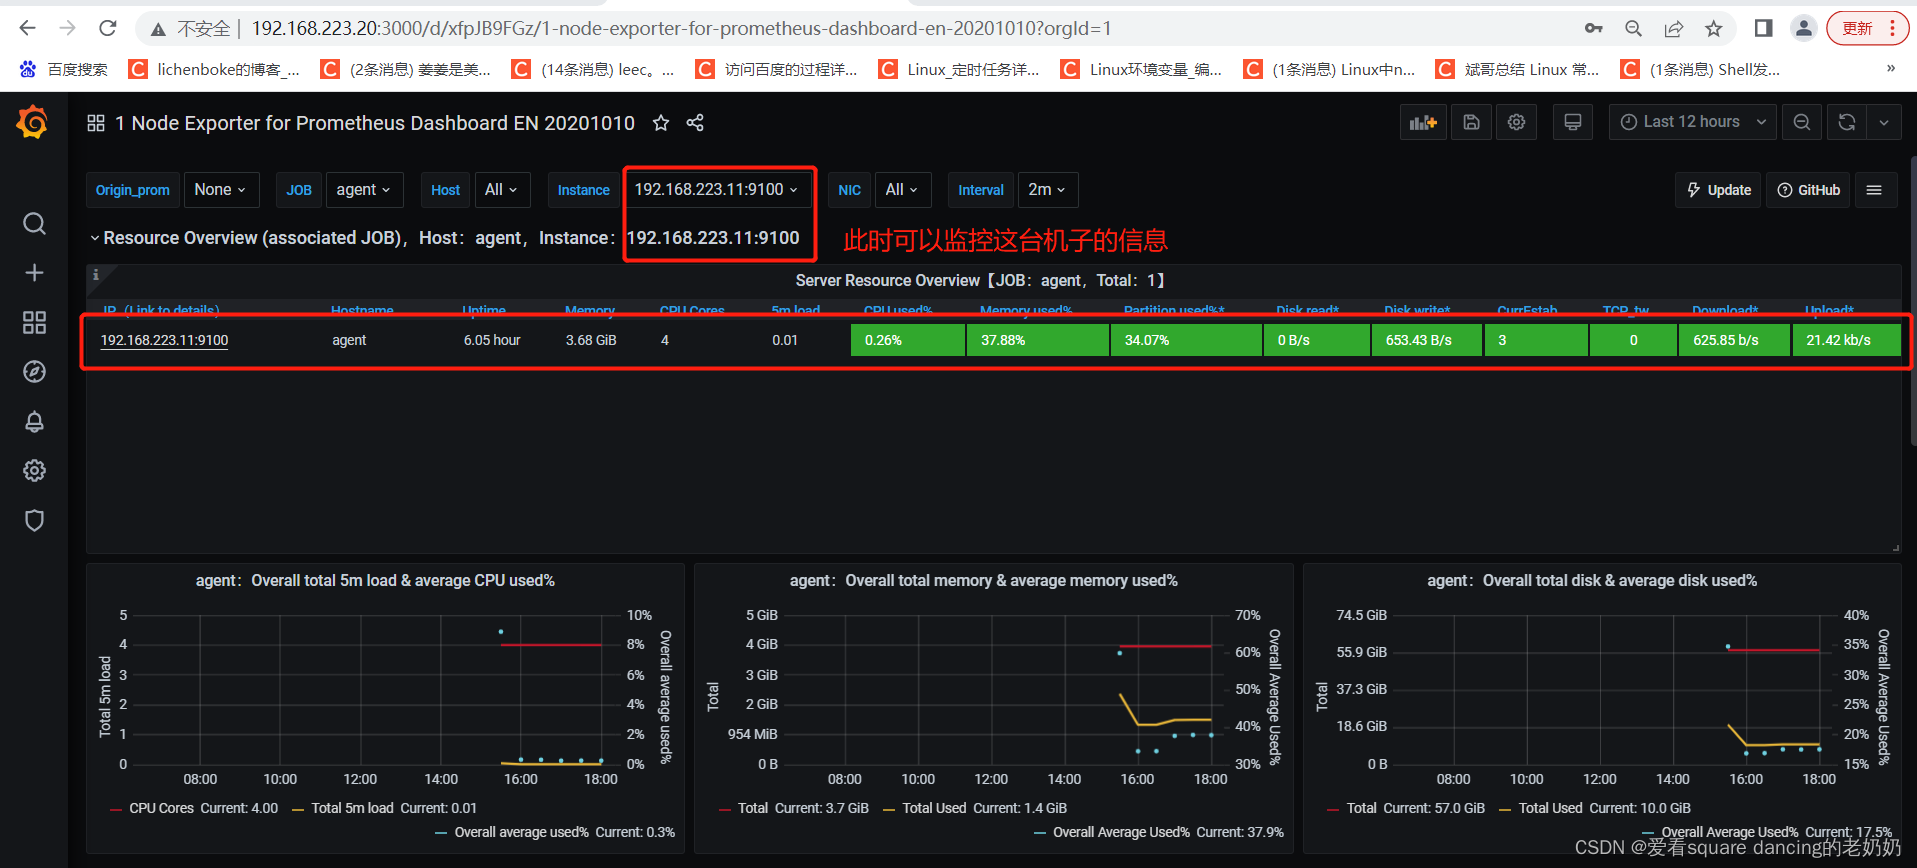Open the 192.168.223.11:9100 details link in the table
Image resolution: width=1917 pixels, height=868 pixels.
165,340
